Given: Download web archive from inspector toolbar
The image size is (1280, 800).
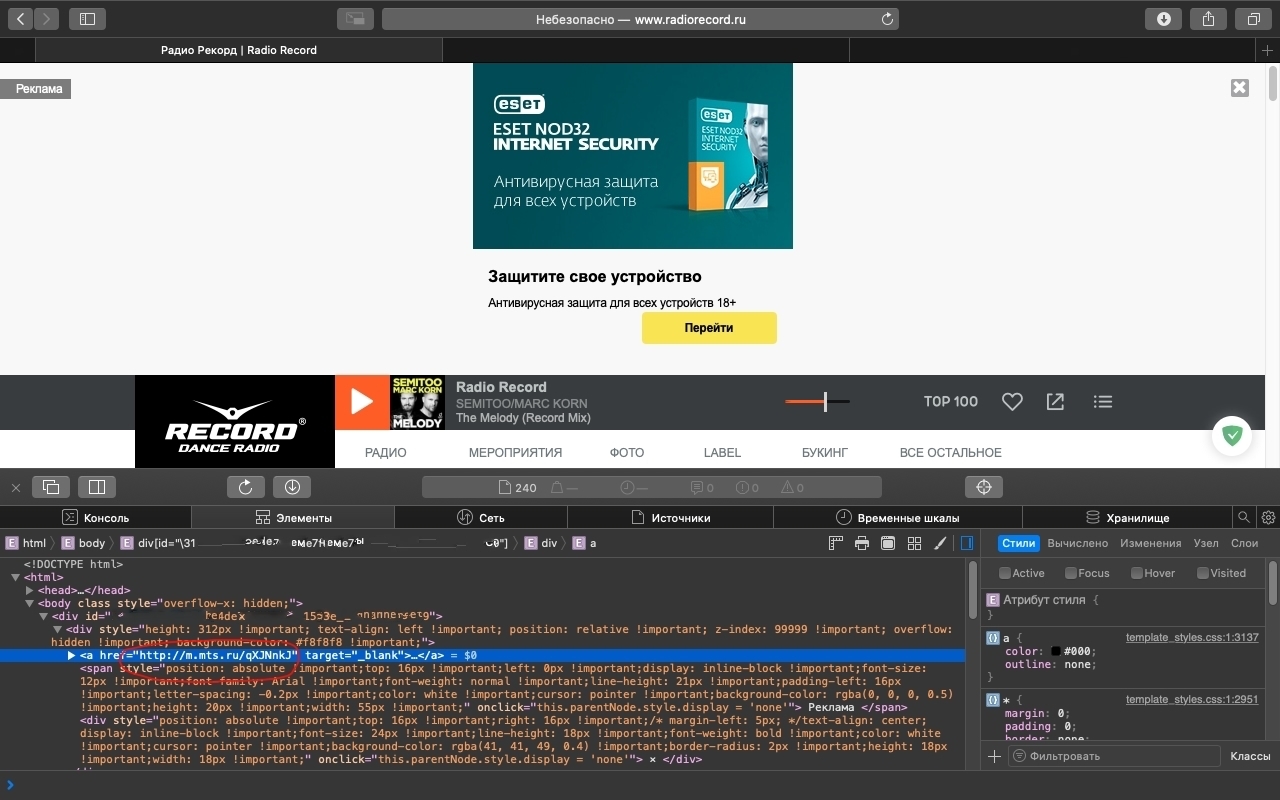Looking at the screenshot, I should tap(292, 487).
